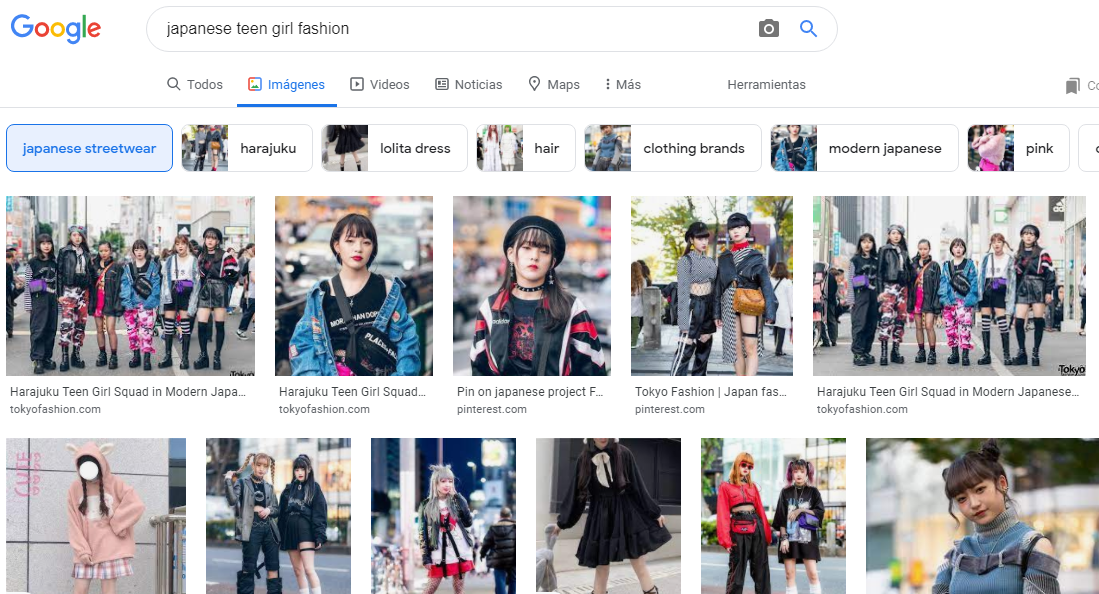The height and width of the screenshot is (594, 1099).
Task: Open Tokyo Fashion pinterest image
Action: 712,286
